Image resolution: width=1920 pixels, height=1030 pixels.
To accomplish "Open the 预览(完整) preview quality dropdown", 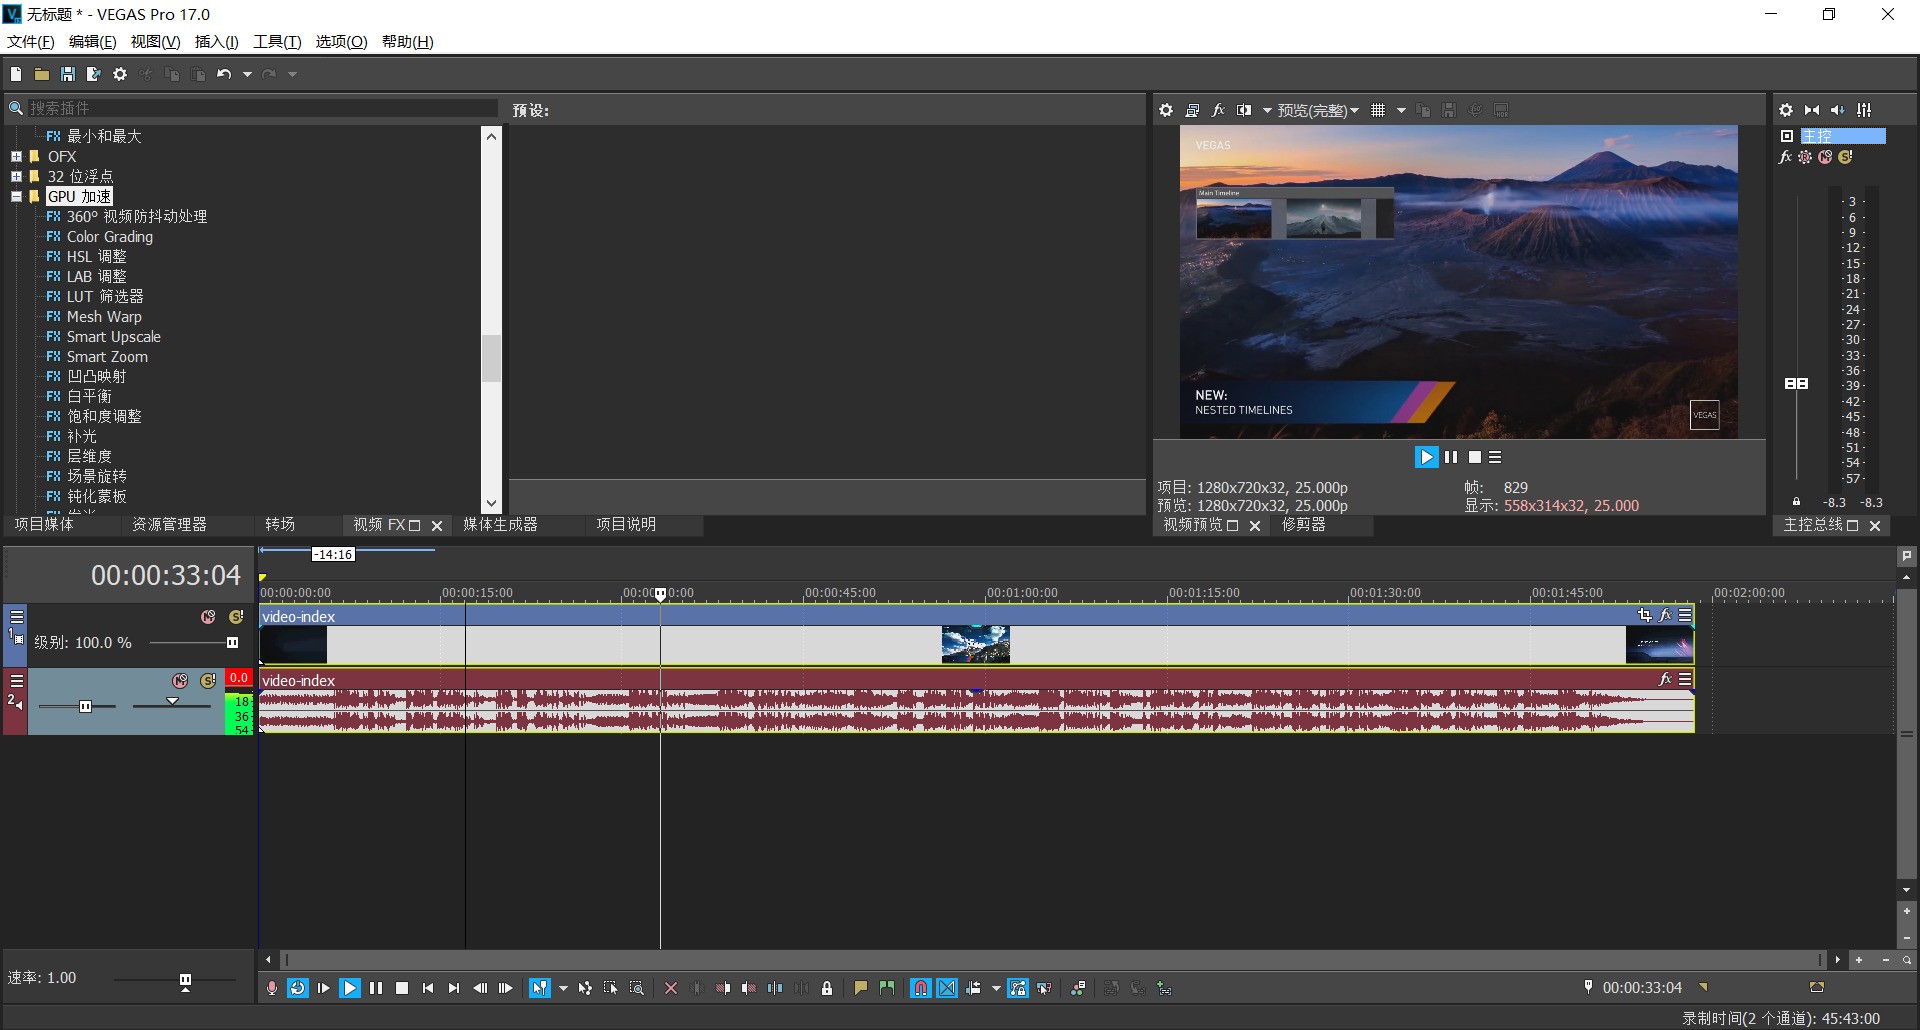I will tap(1318, 110).
